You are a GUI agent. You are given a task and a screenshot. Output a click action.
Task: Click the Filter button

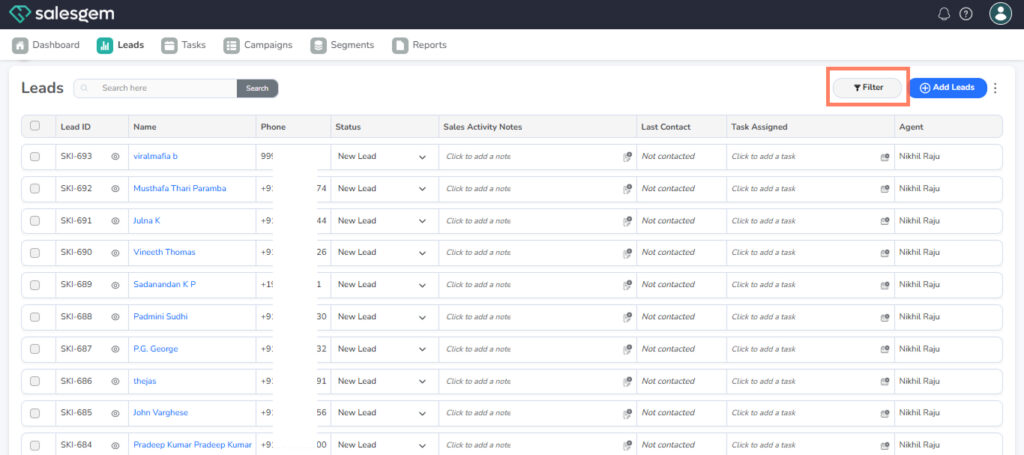tap(868, 88)
